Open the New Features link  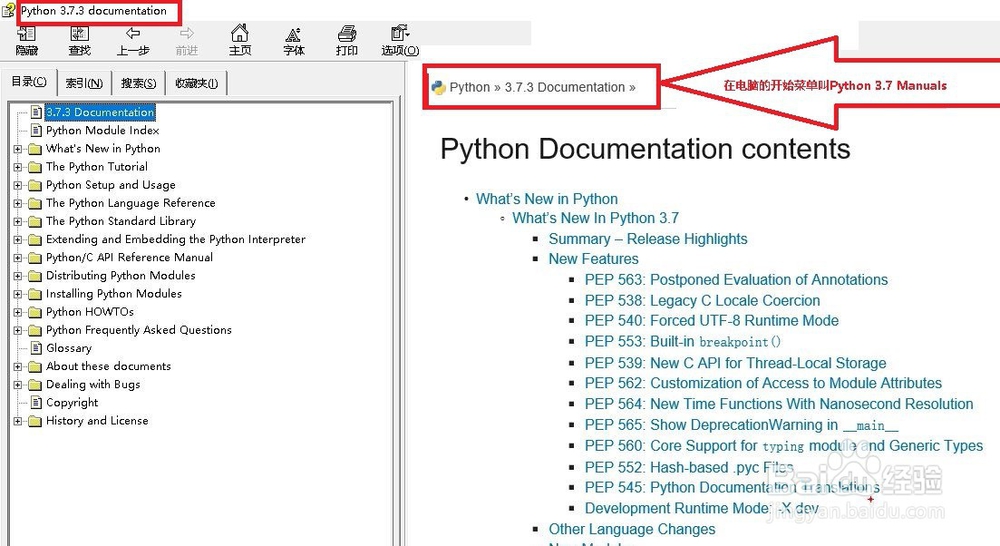click(x=593, y=259)
